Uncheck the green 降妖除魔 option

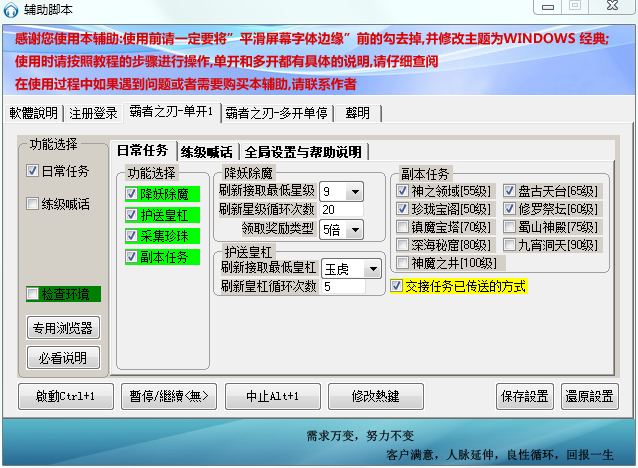coord(132,194)
